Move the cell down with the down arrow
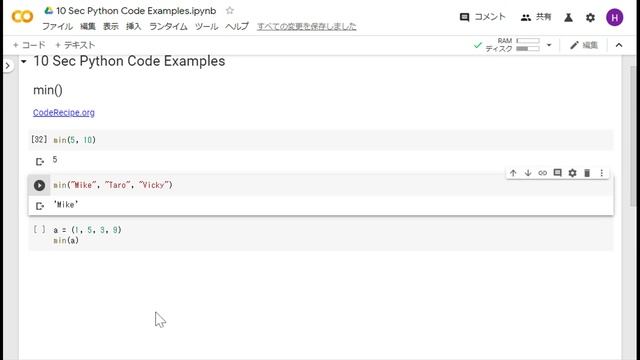The height and width of the screenshot is (360, 640). click(528, 173)
